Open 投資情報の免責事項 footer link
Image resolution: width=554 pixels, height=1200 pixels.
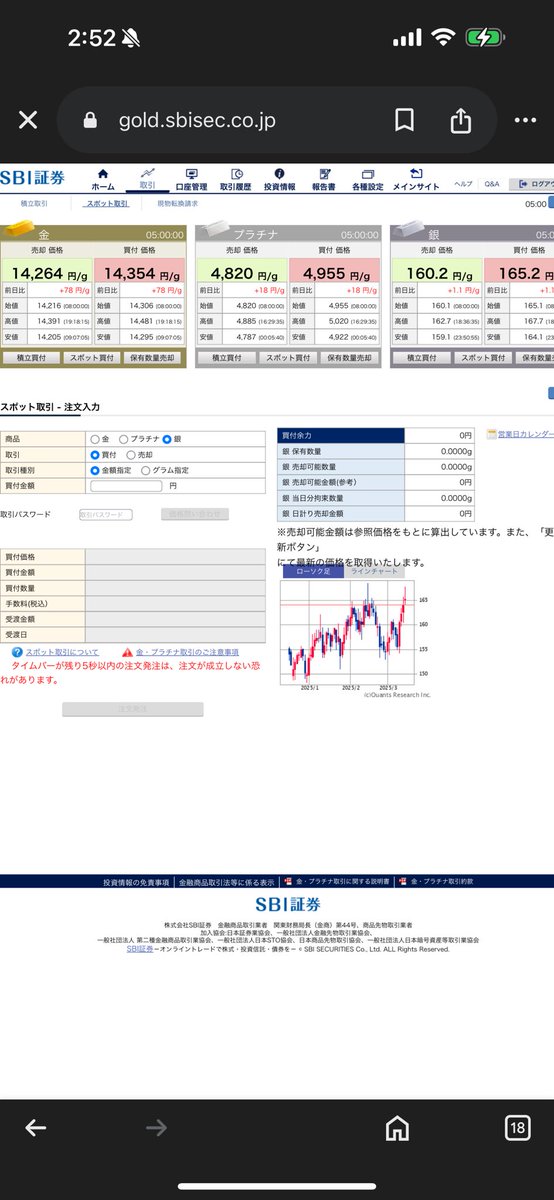click(136, 883)
